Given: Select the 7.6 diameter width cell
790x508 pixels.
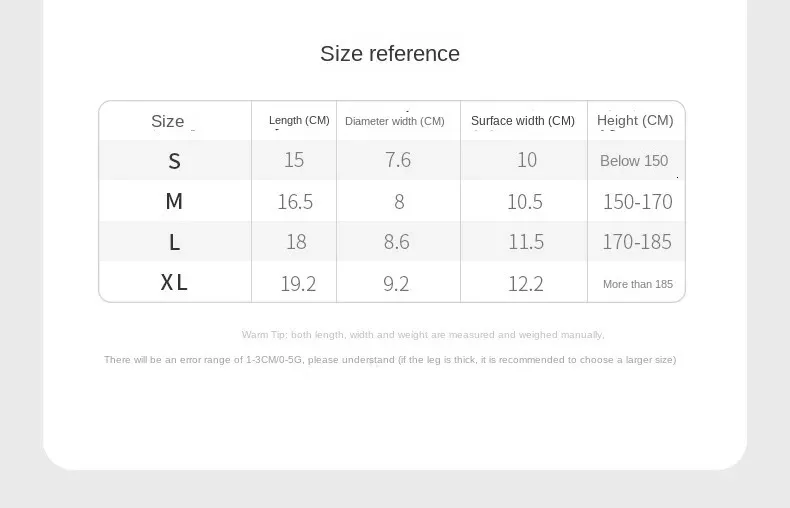Looking at the screenshot, I should 398,161.
